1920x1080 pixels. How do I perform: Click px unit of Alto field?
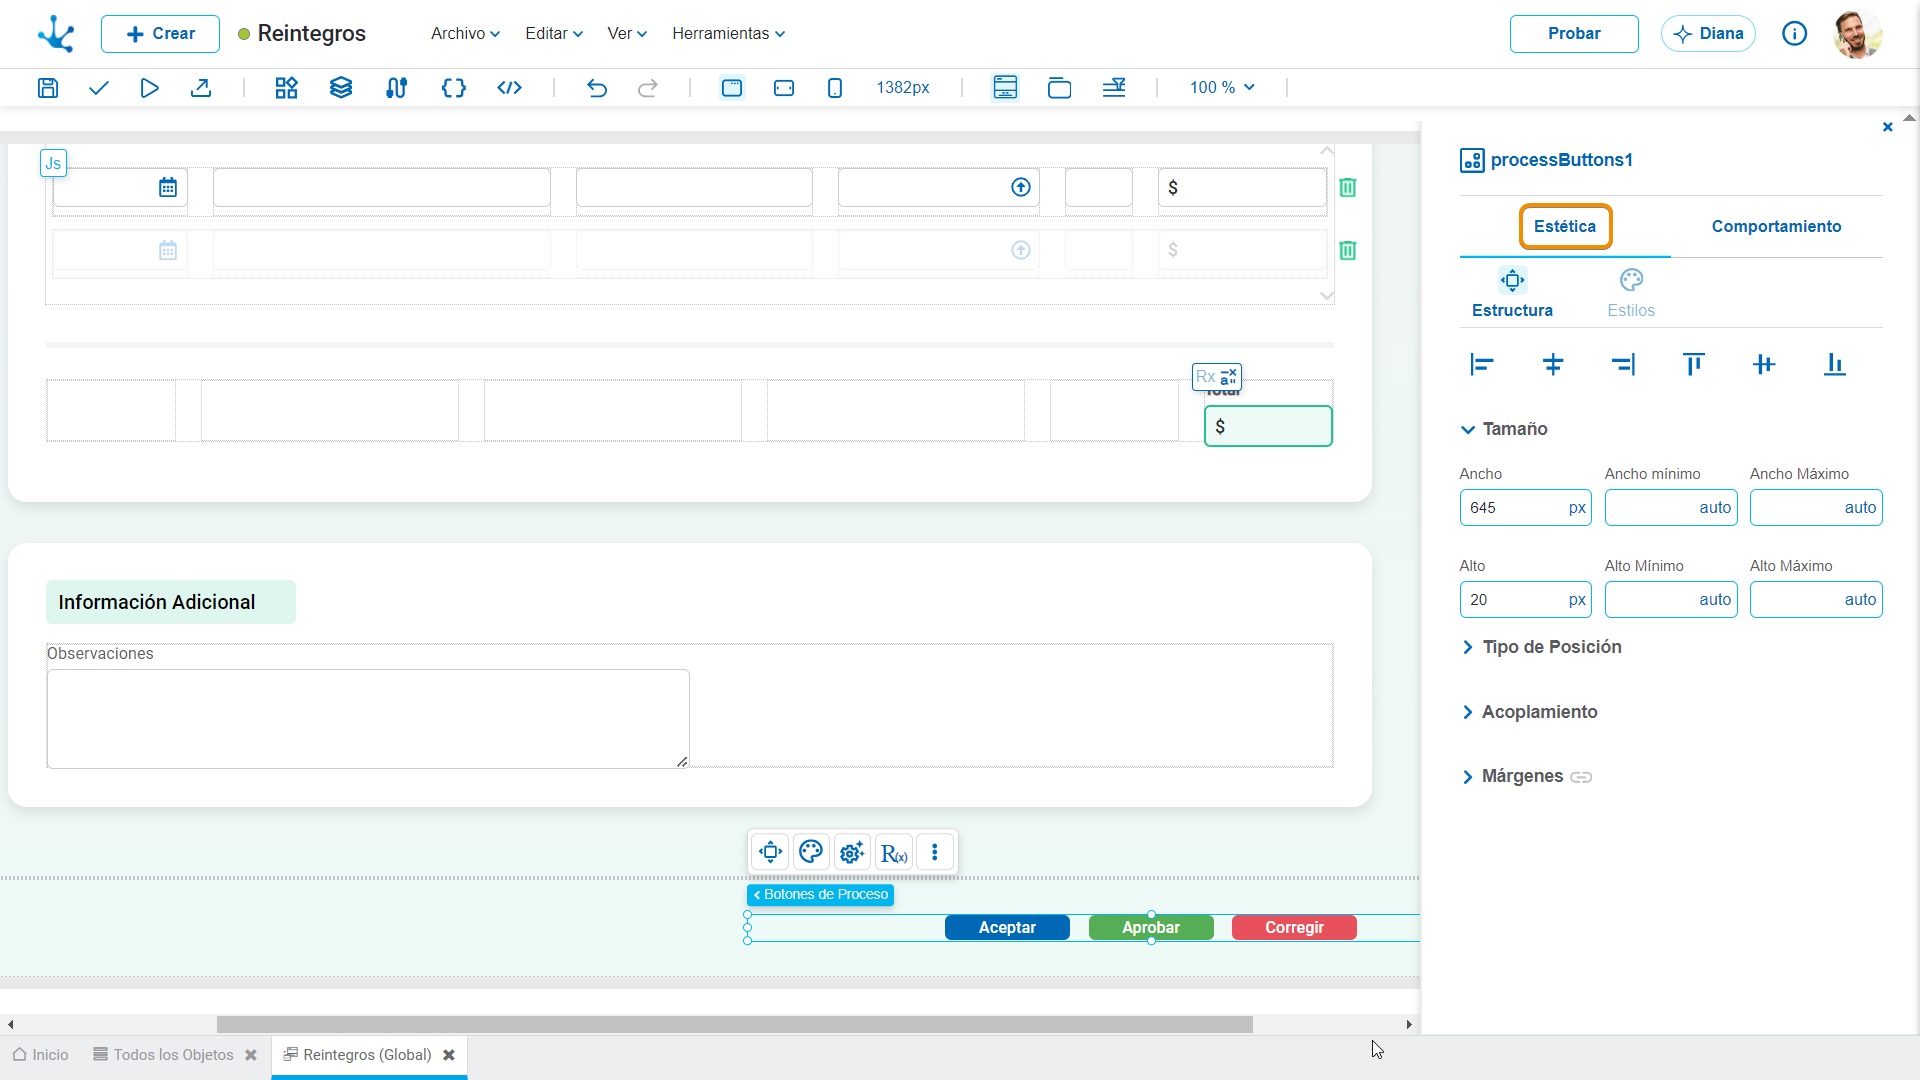point(1577,600)
